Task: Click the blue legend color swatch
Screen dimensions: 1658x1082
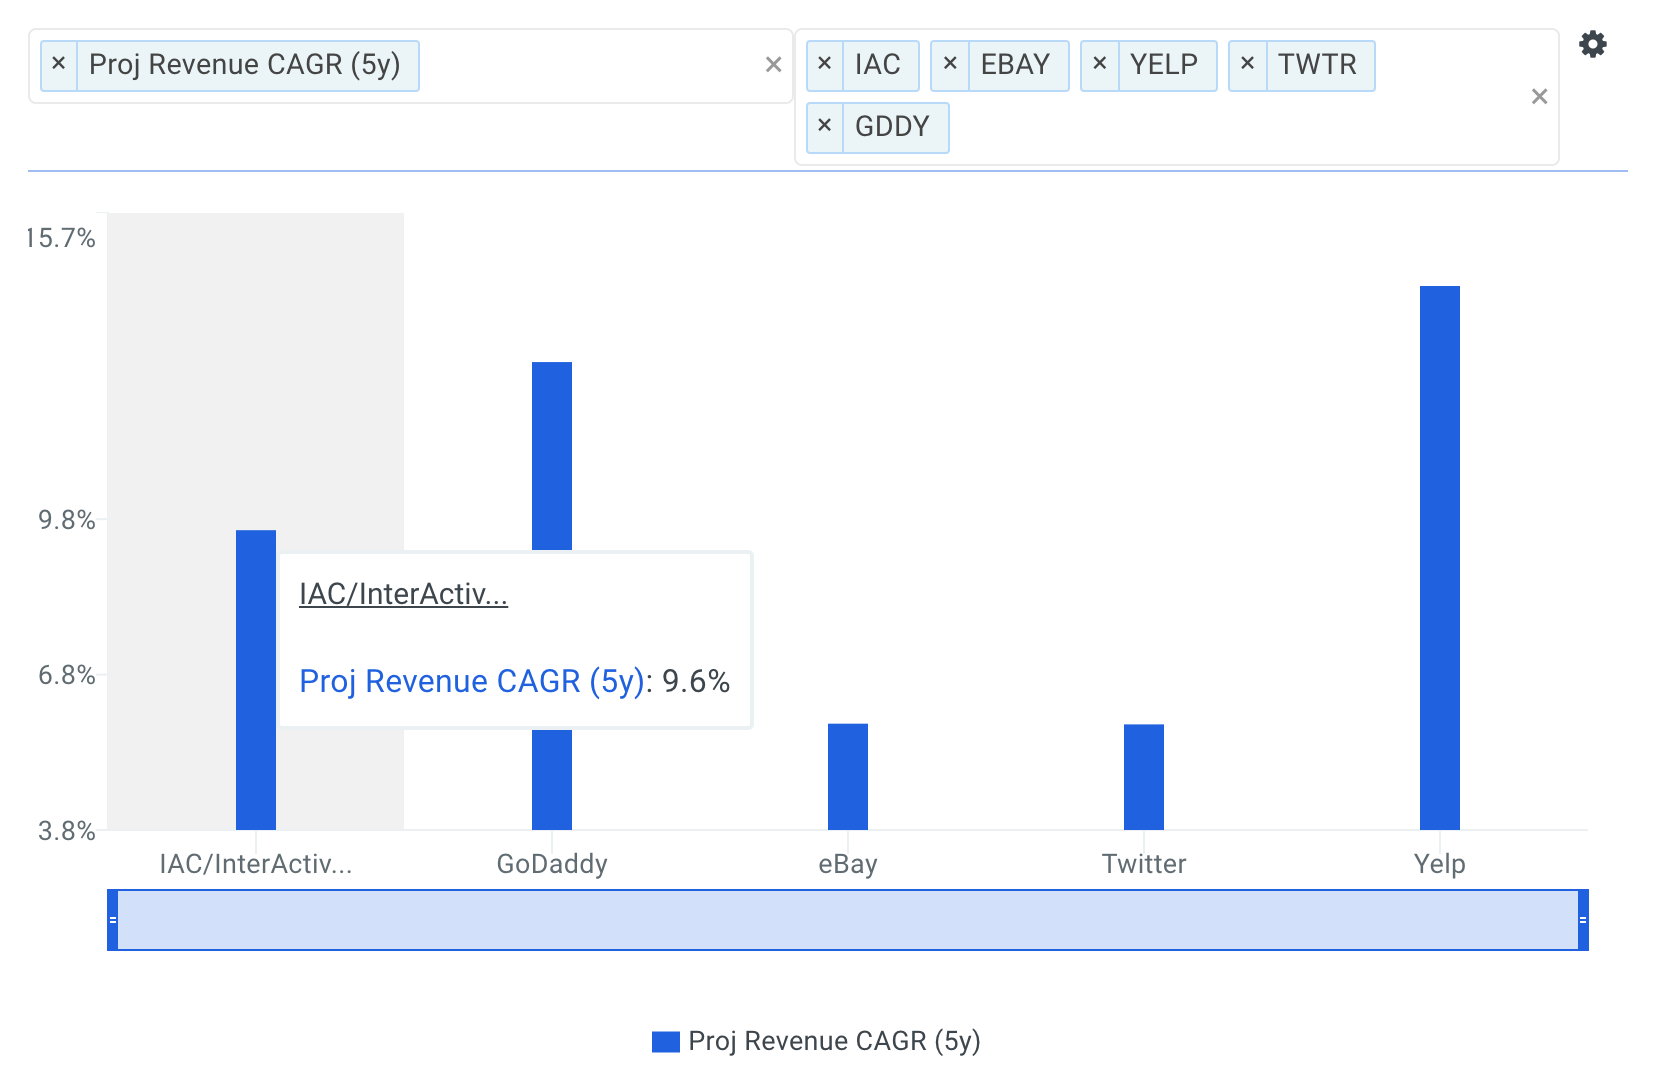Action: 666,1042
